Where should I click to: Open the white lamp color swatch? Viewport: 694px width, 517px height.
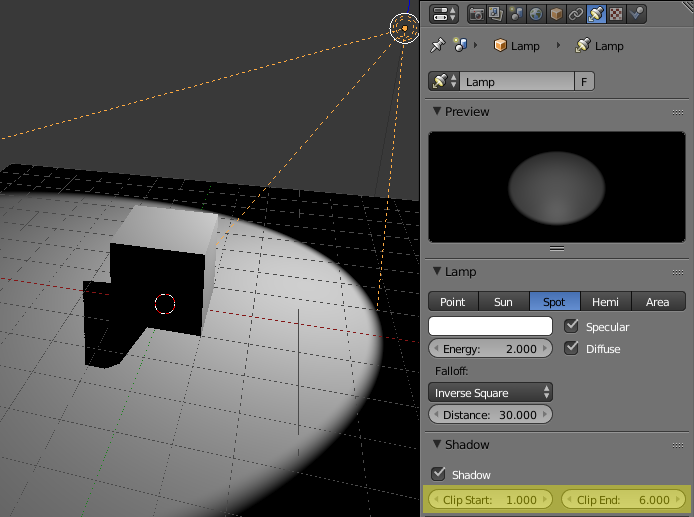coord(490,326)
